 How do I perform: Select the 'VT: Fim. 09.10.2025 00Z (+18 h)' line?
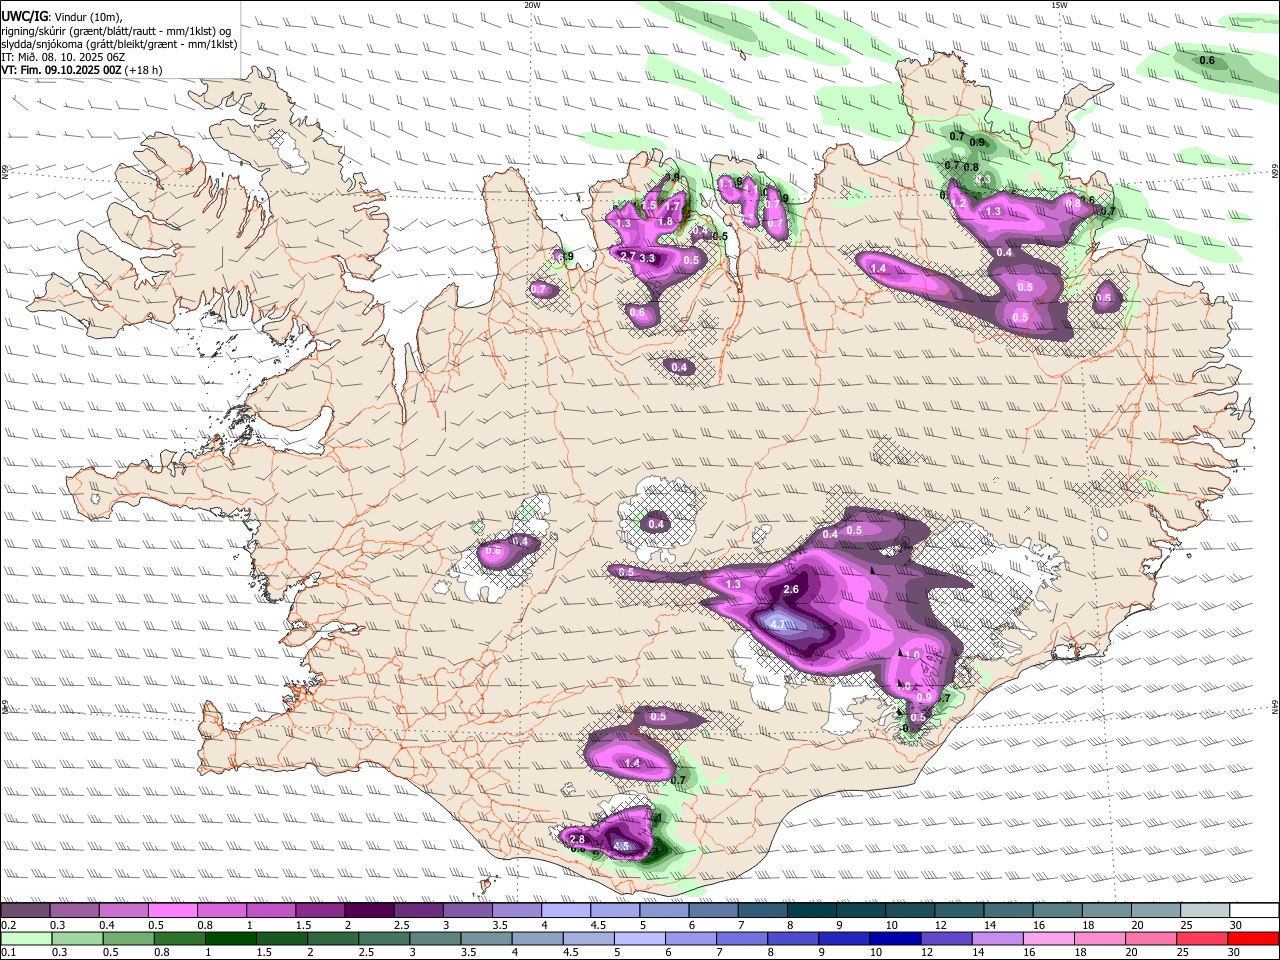82,70
